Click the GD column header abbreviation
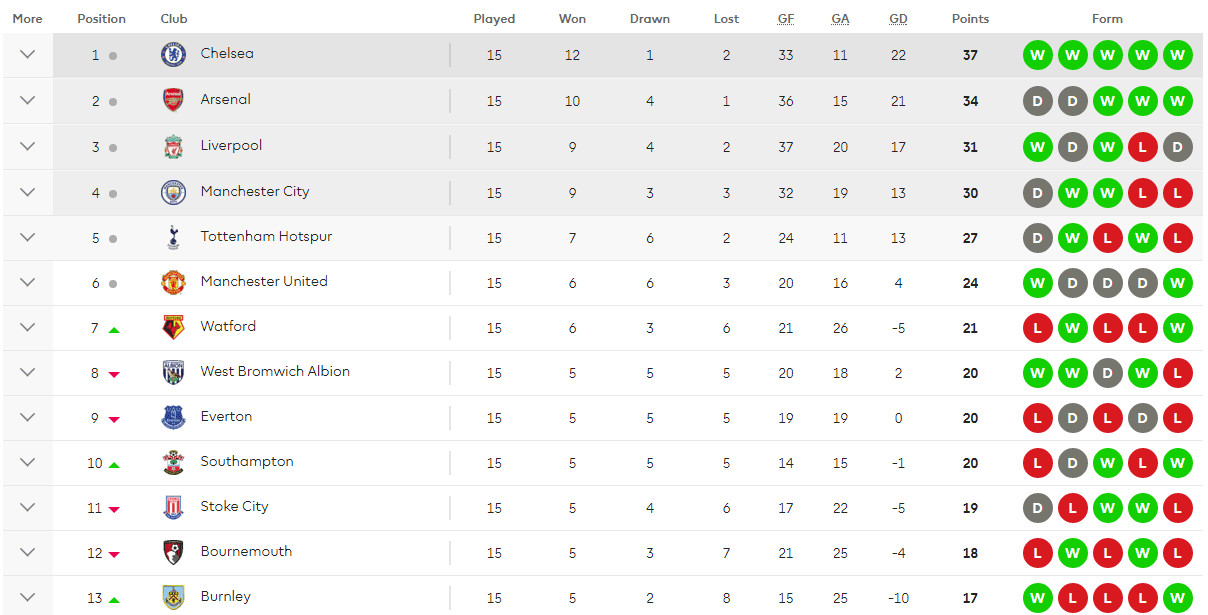Image resolution: width=1208 pixels, height=615 pixels. [x=898, y=19]
